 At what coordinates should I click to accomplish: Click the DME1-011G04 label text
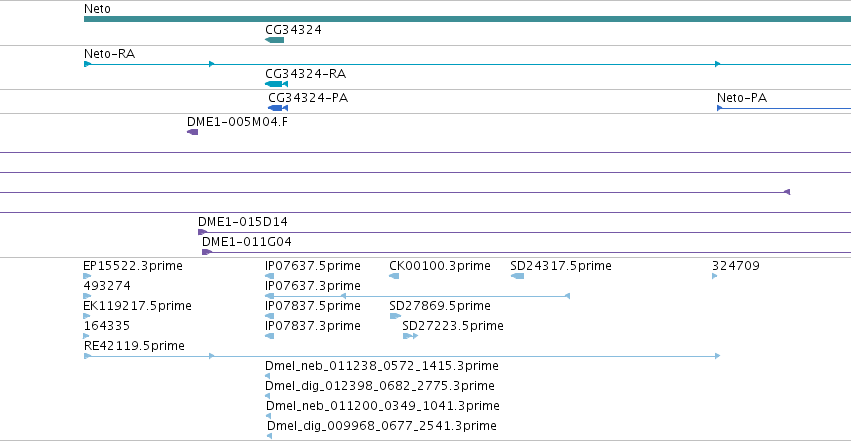point(246,241)
